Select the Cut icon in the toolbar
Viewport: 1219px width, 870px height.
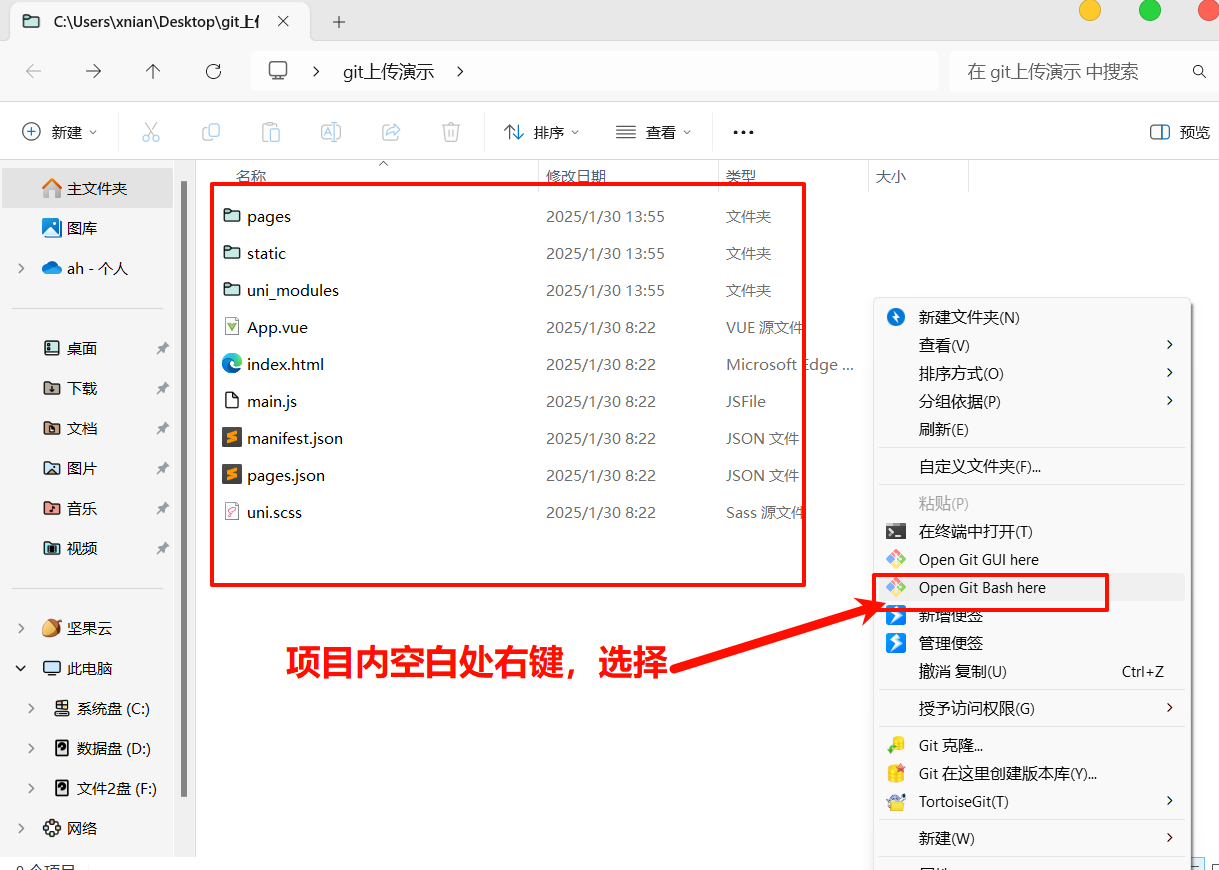click(151, 131)
